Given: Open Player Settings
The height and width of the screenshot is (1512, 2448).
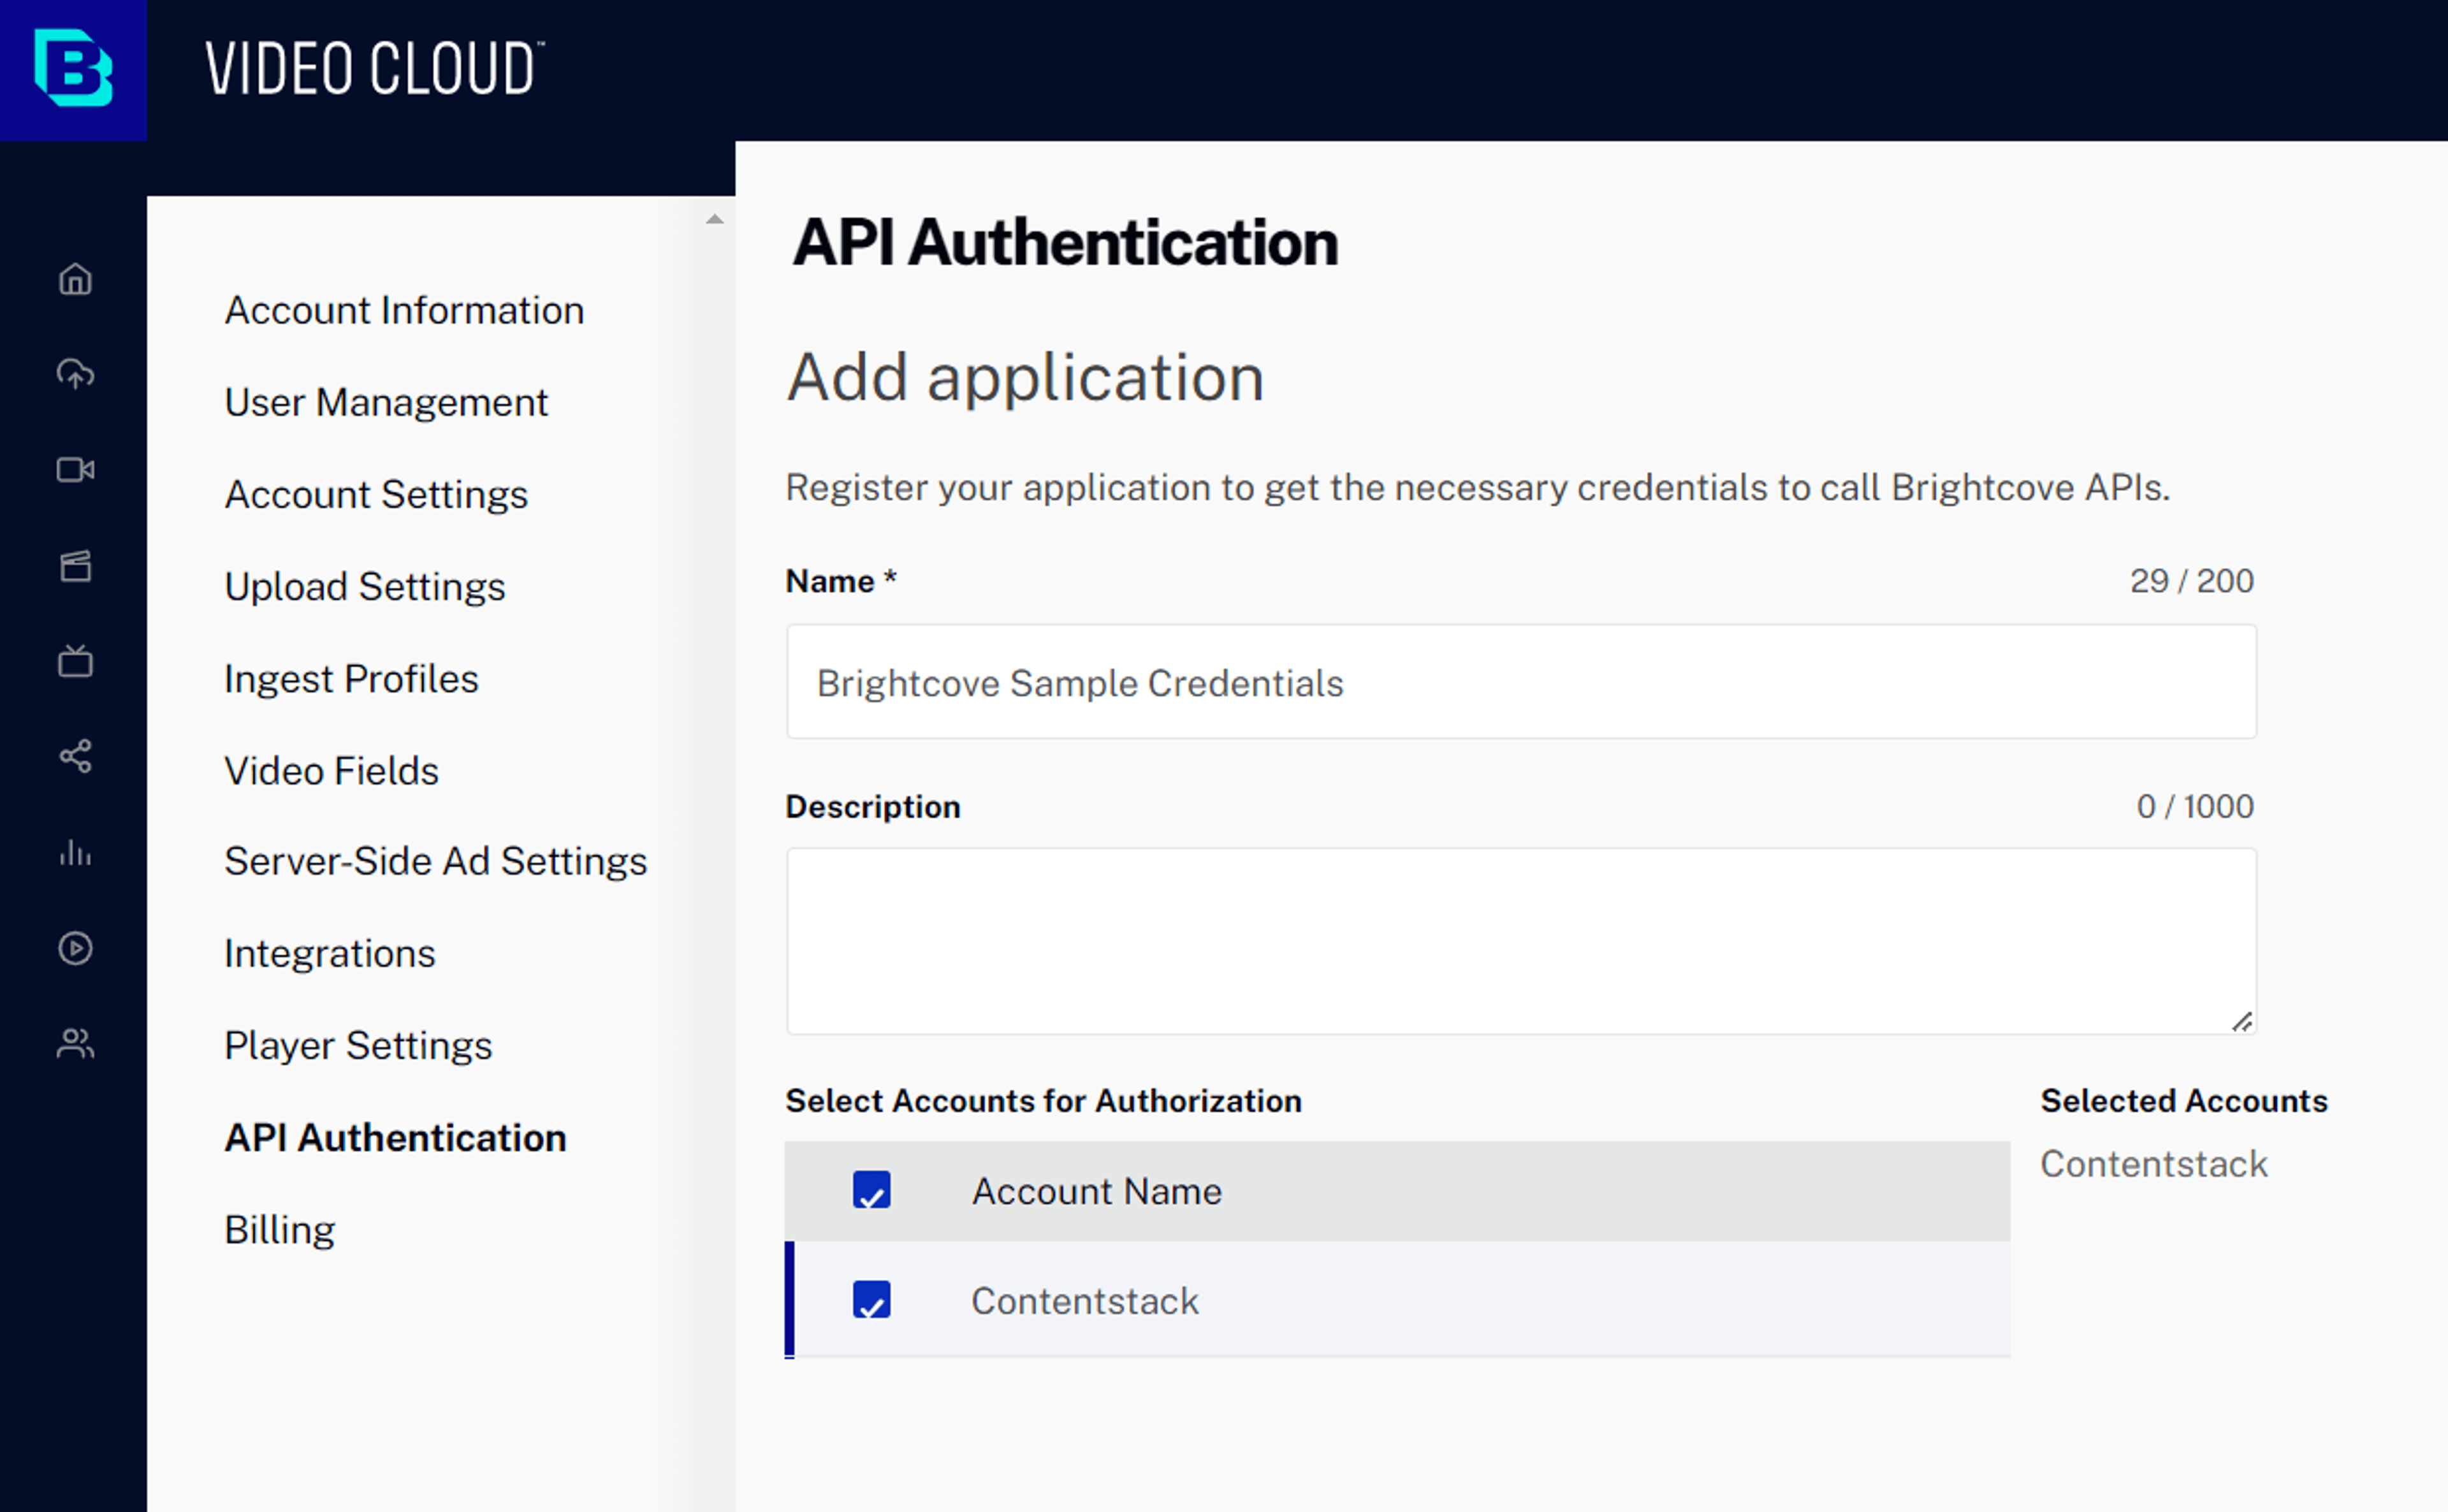Looking at the screenshot, I should [x=358, y=1046].
